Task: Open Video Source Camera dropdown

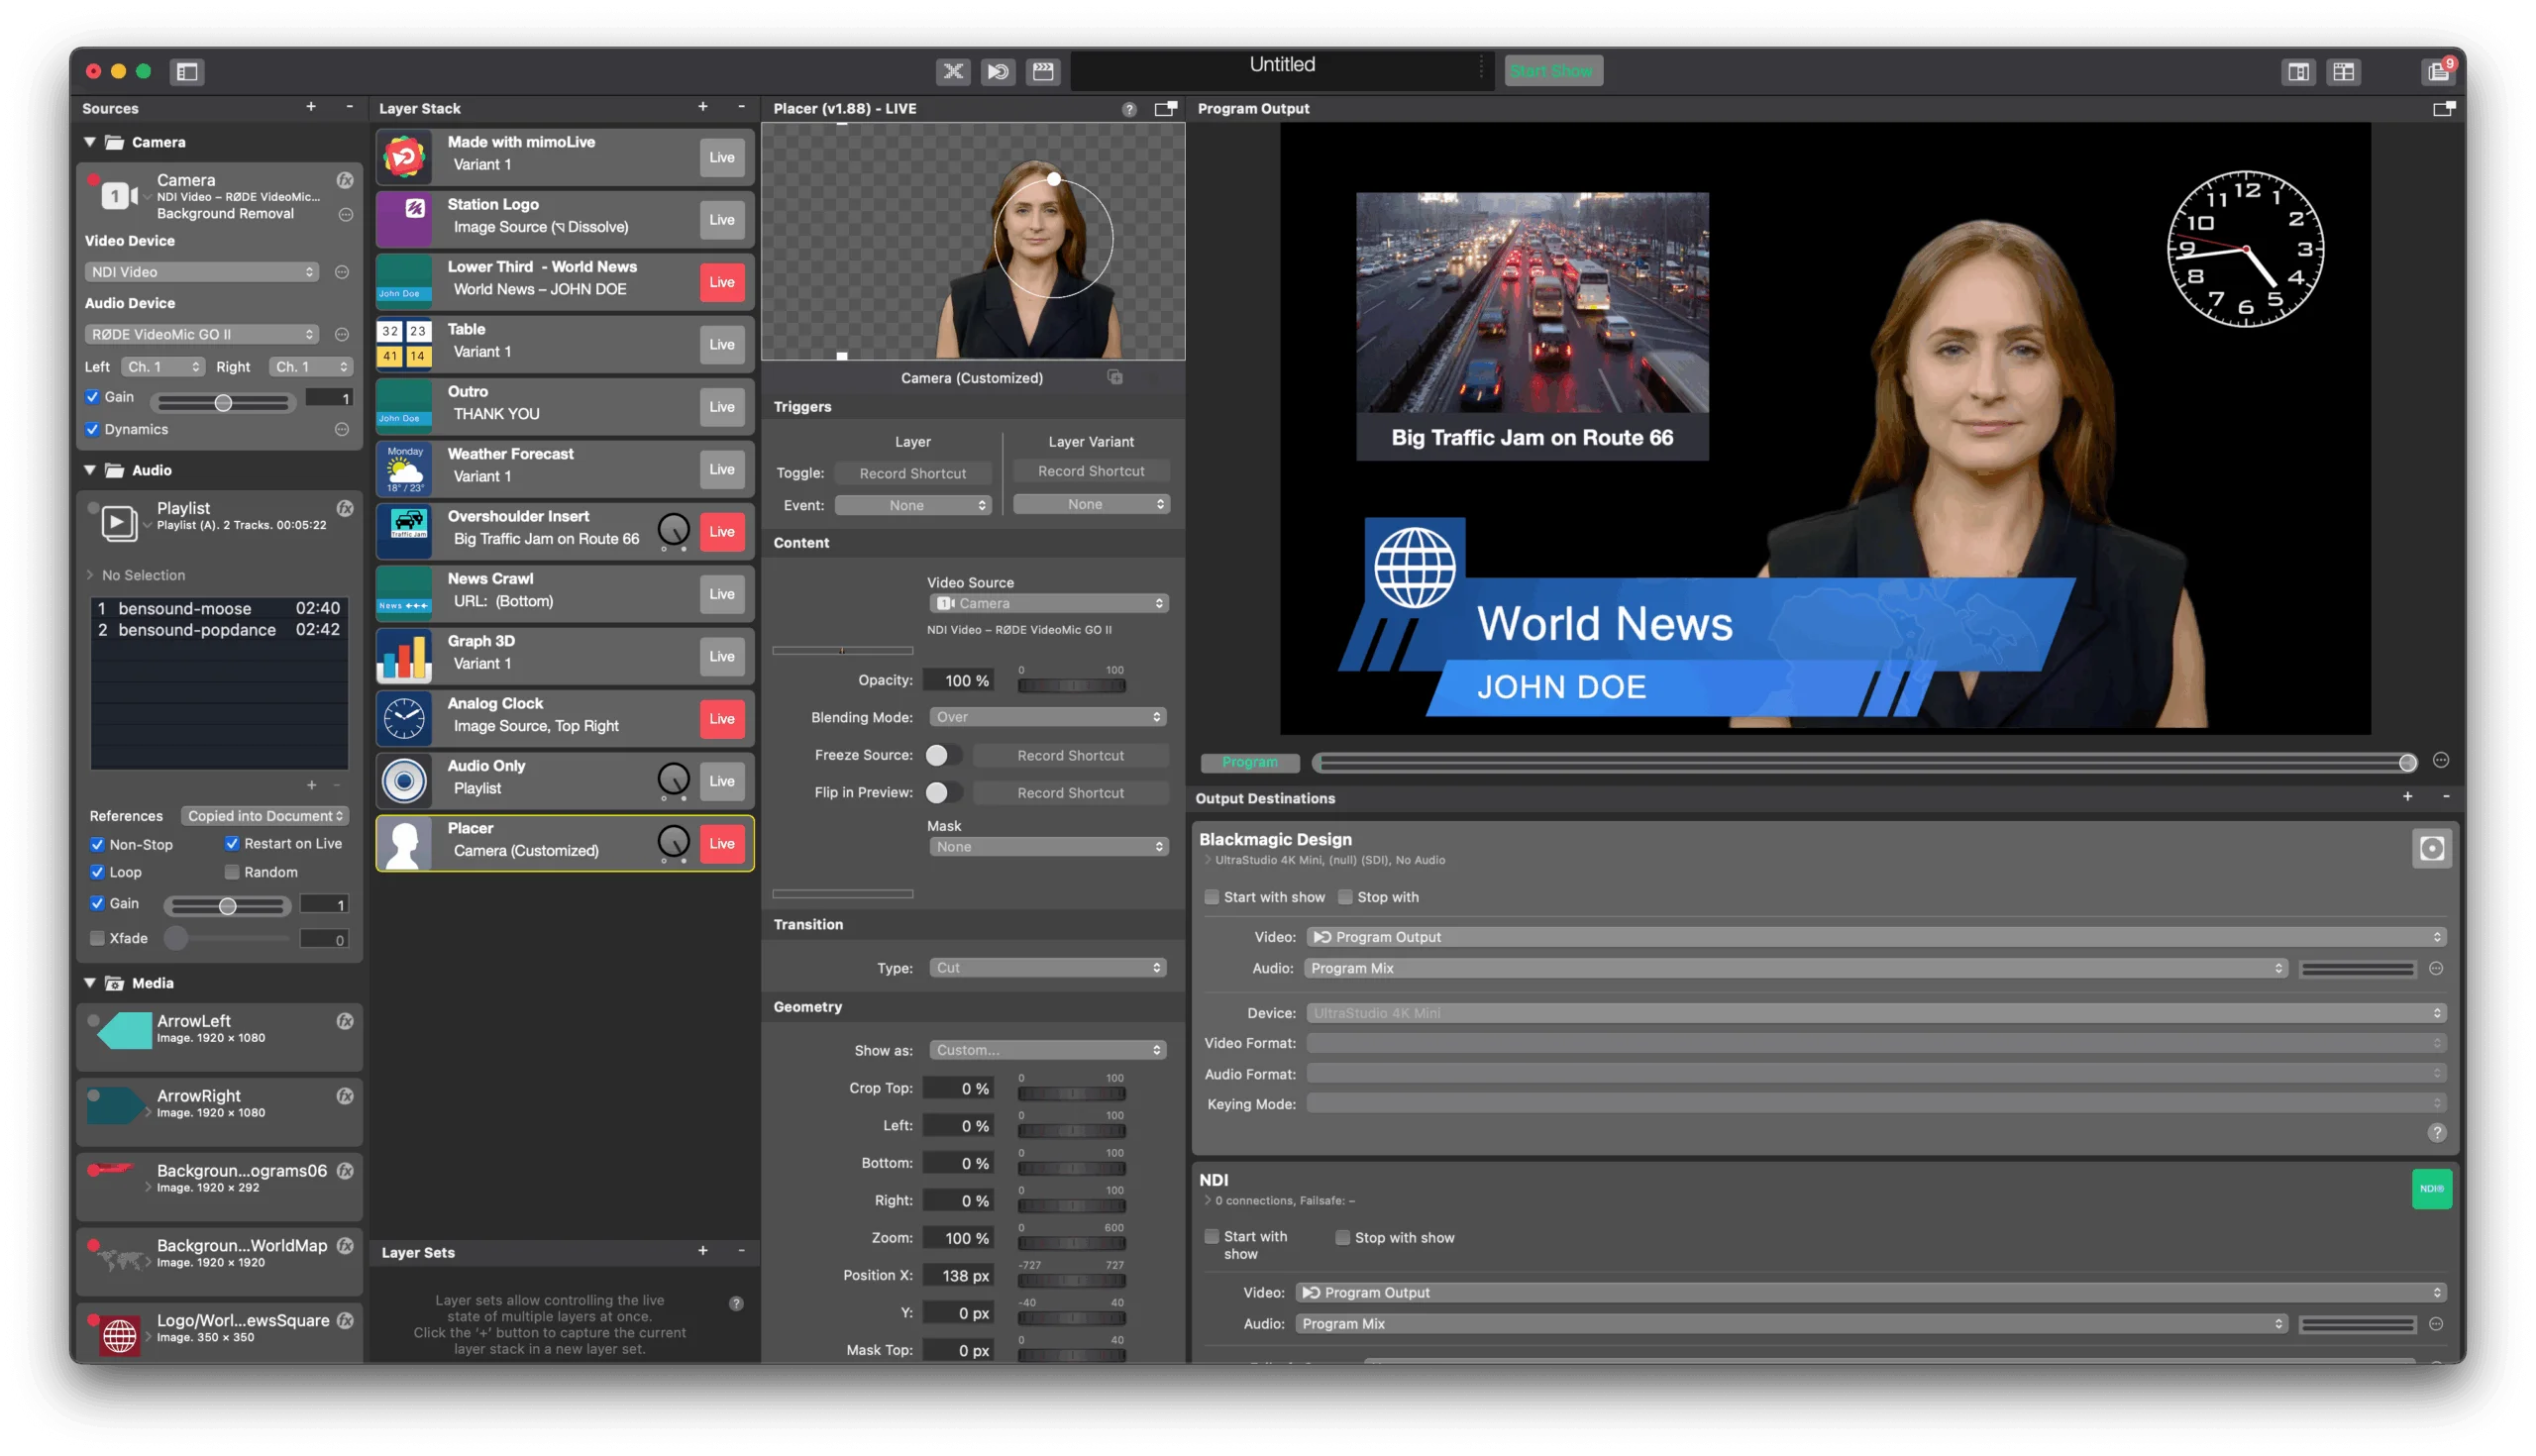Action: click(1048, 603)
